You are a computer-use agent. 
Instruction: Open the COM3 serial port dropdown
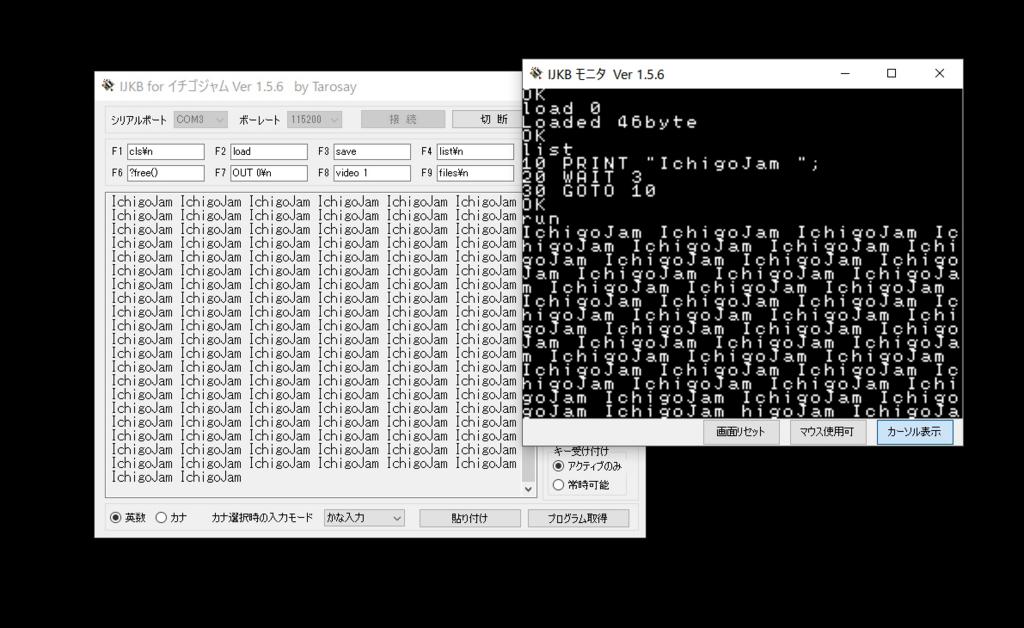coord(200,119)
